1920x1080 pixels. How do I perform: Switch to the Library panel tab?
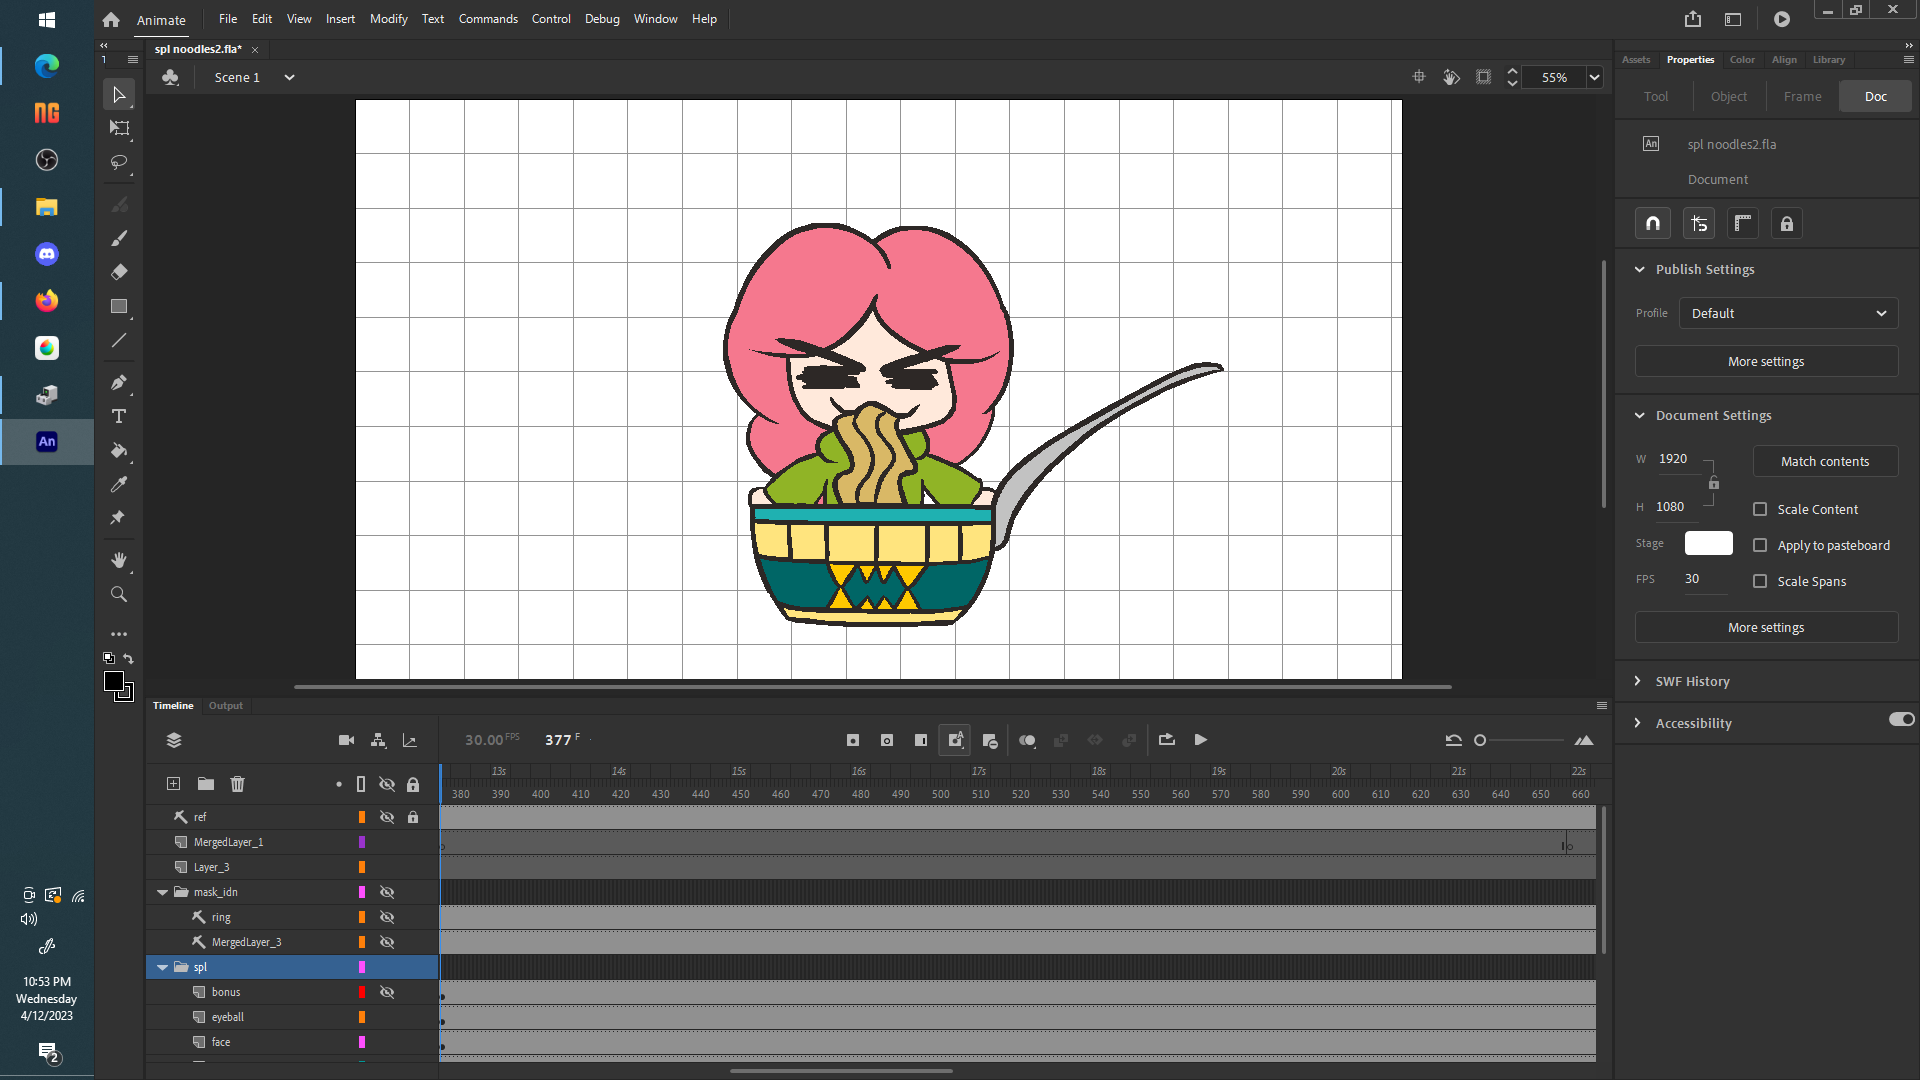(1829, 60)
